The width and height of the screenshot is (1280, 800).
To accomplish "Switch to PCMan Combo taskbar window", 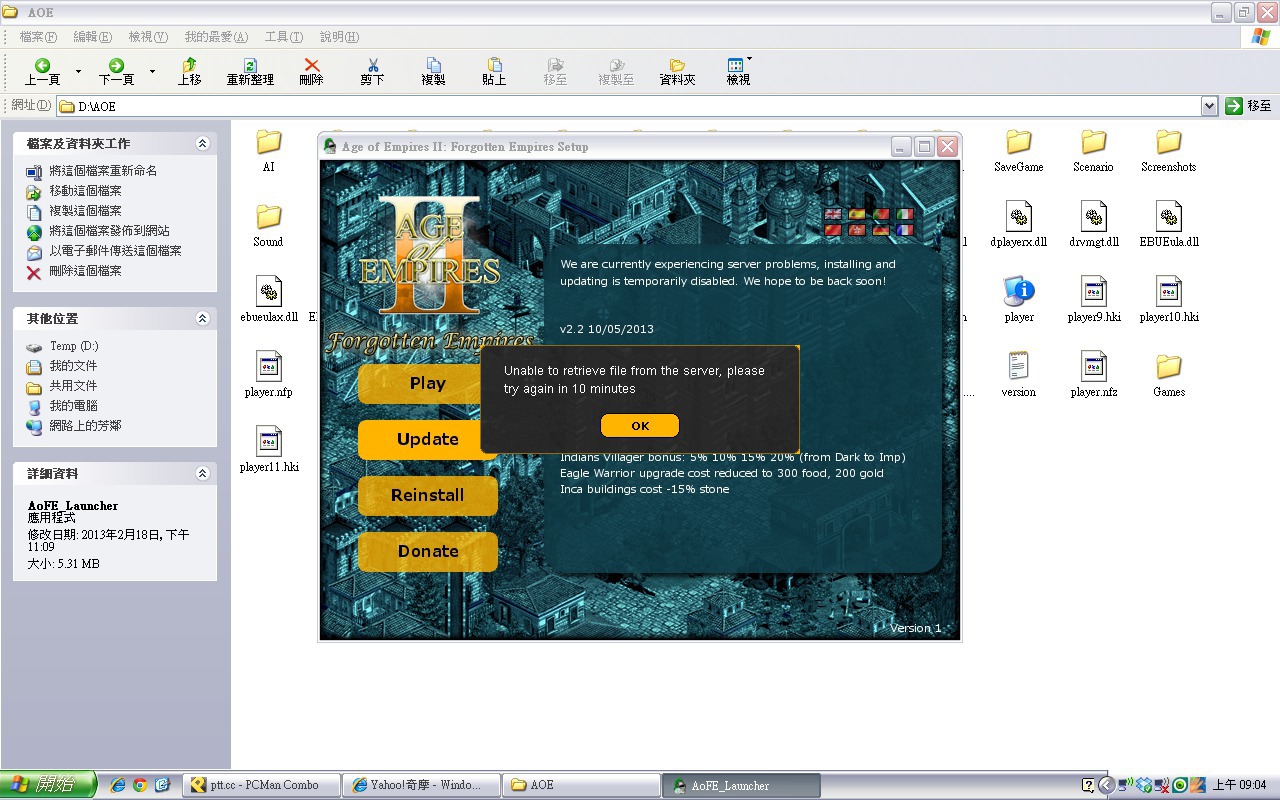I will (261, 785).
